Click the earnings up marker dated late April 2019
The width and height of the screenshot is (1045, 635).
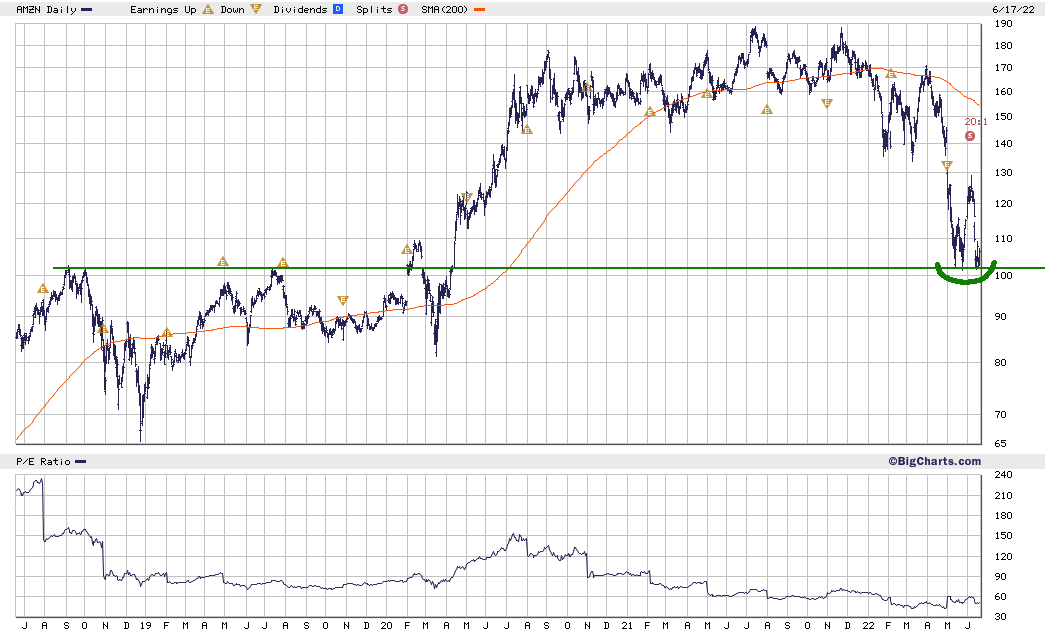point(223,262)
